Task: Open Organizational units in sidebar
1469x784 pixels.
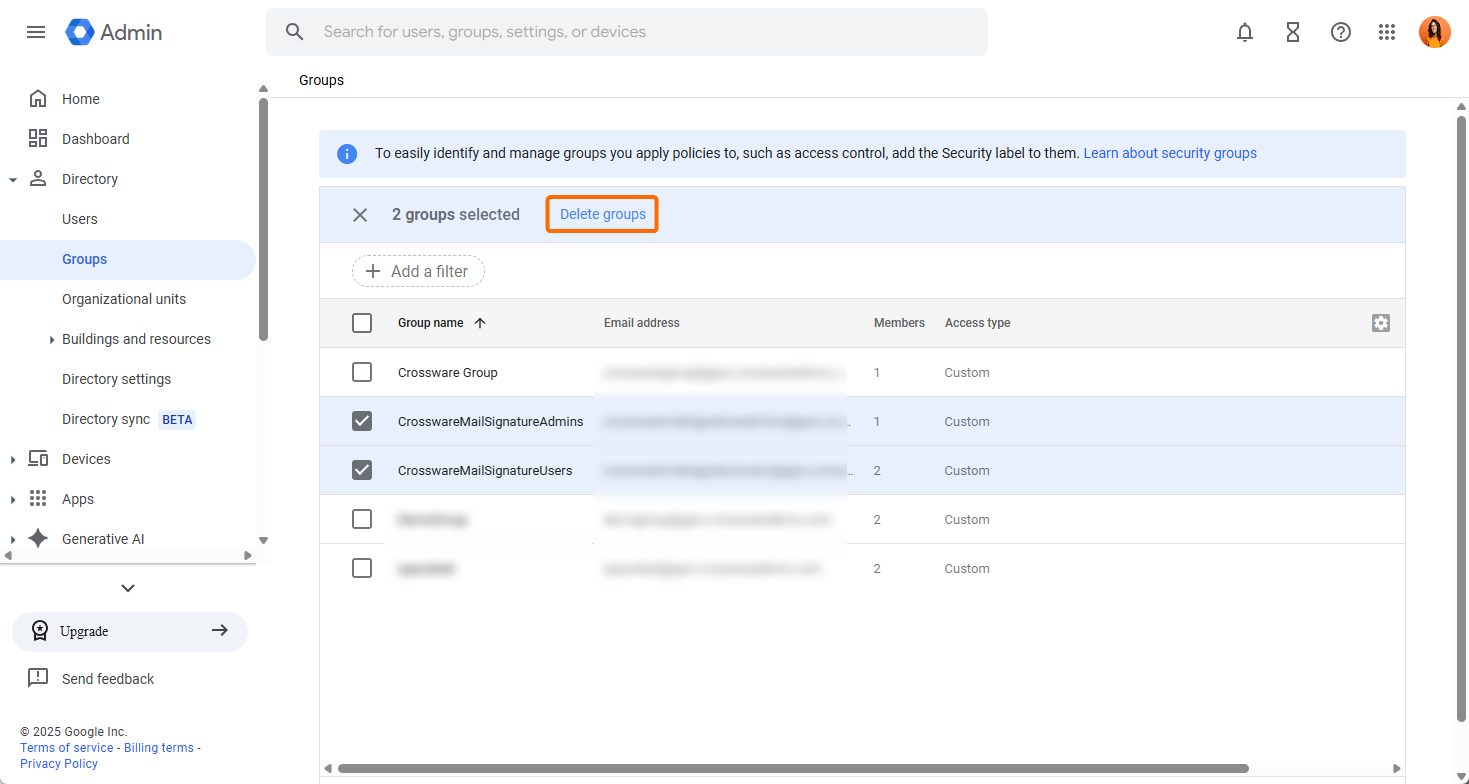Action: [x=124, y=299]
